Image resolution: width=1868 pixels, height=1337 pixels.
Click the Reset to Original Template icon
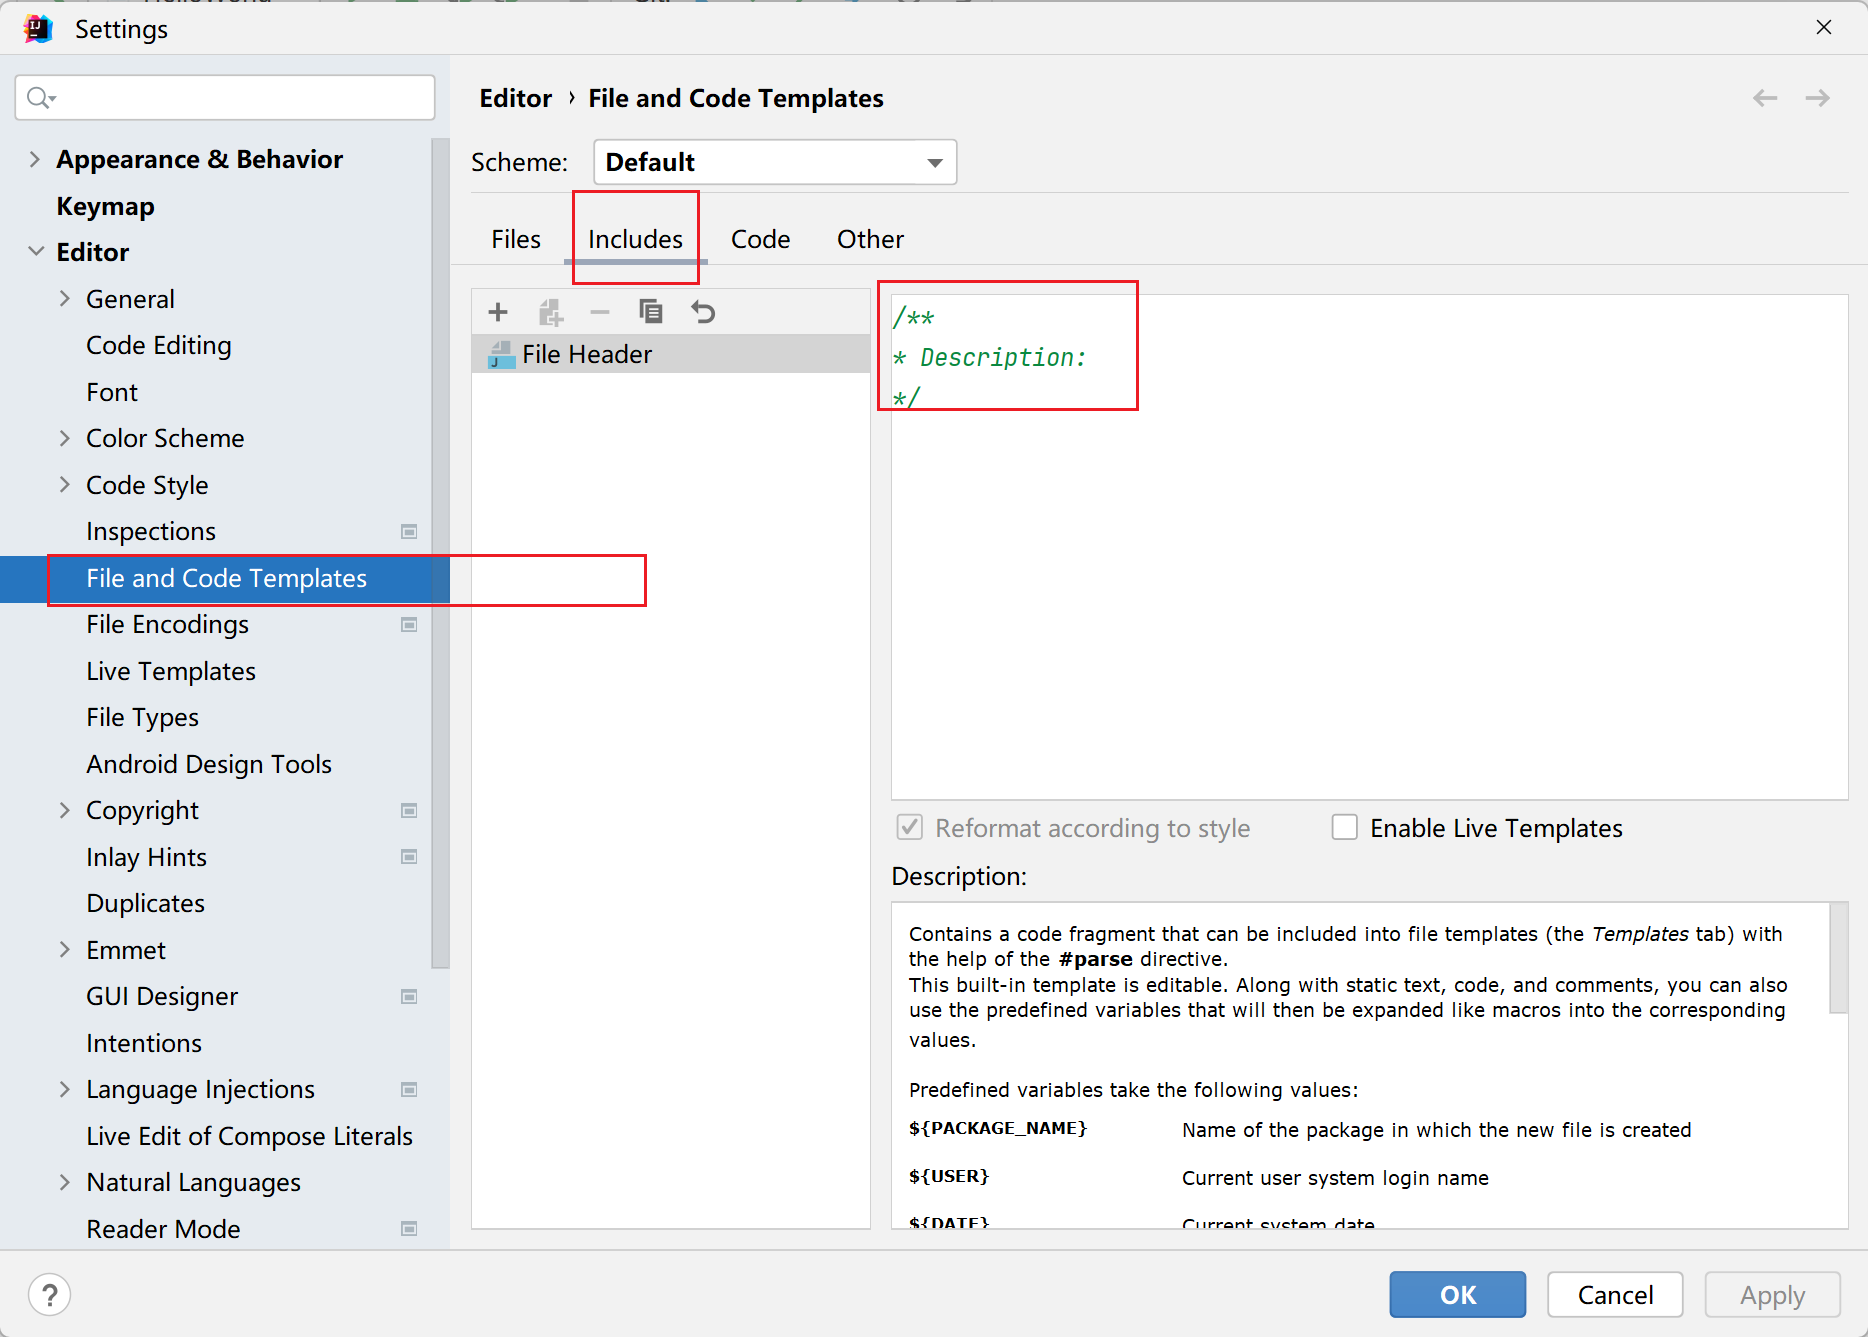(x=703, y=312)
